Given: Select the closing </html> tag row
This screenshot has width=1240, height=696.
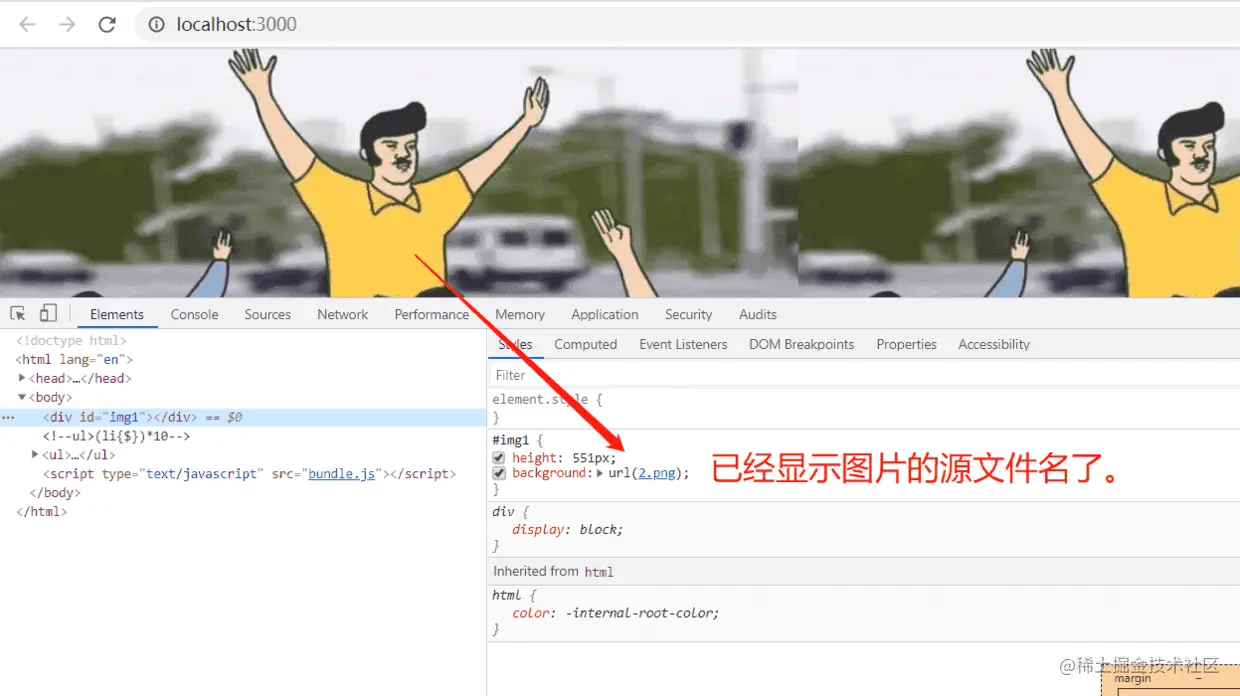Looking at the screenshot, I should (42, 512).
